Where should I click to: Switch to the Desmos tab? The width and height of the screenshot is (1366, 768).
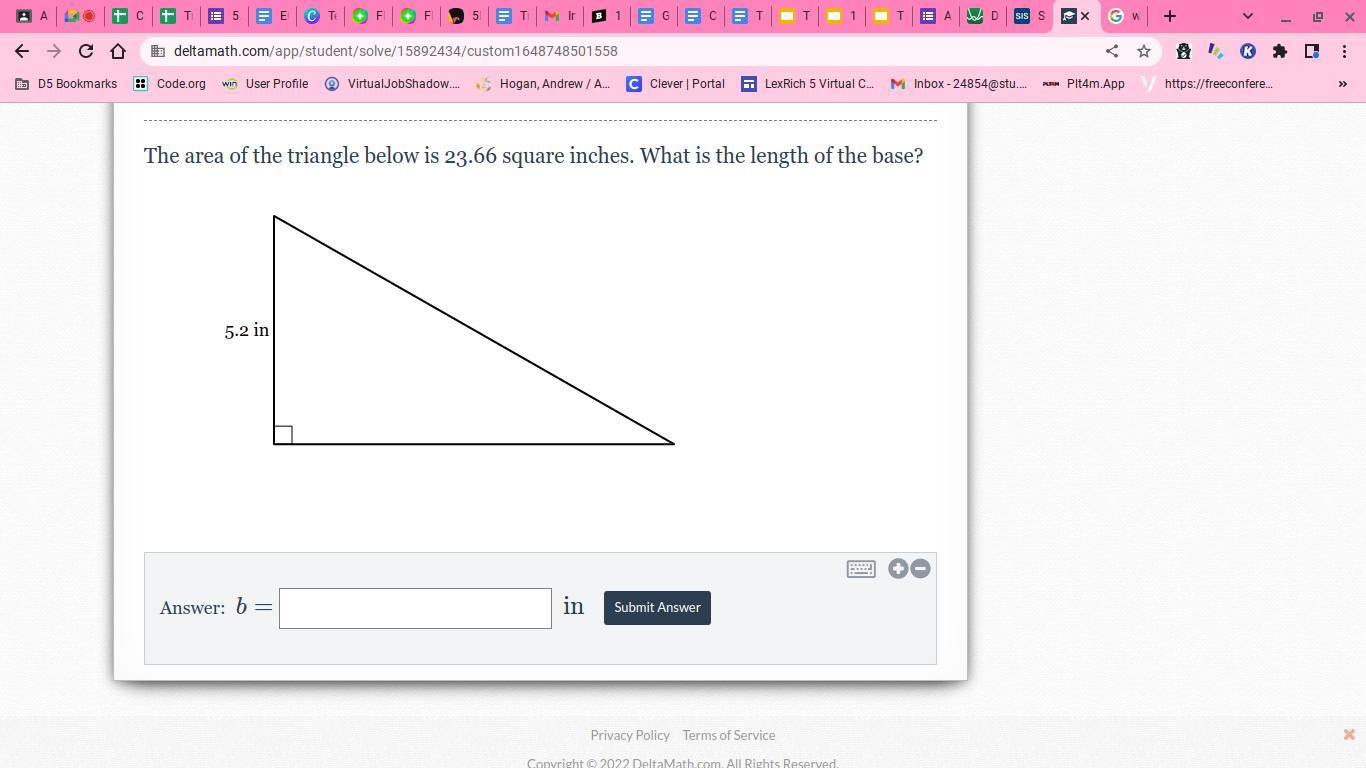982,16
